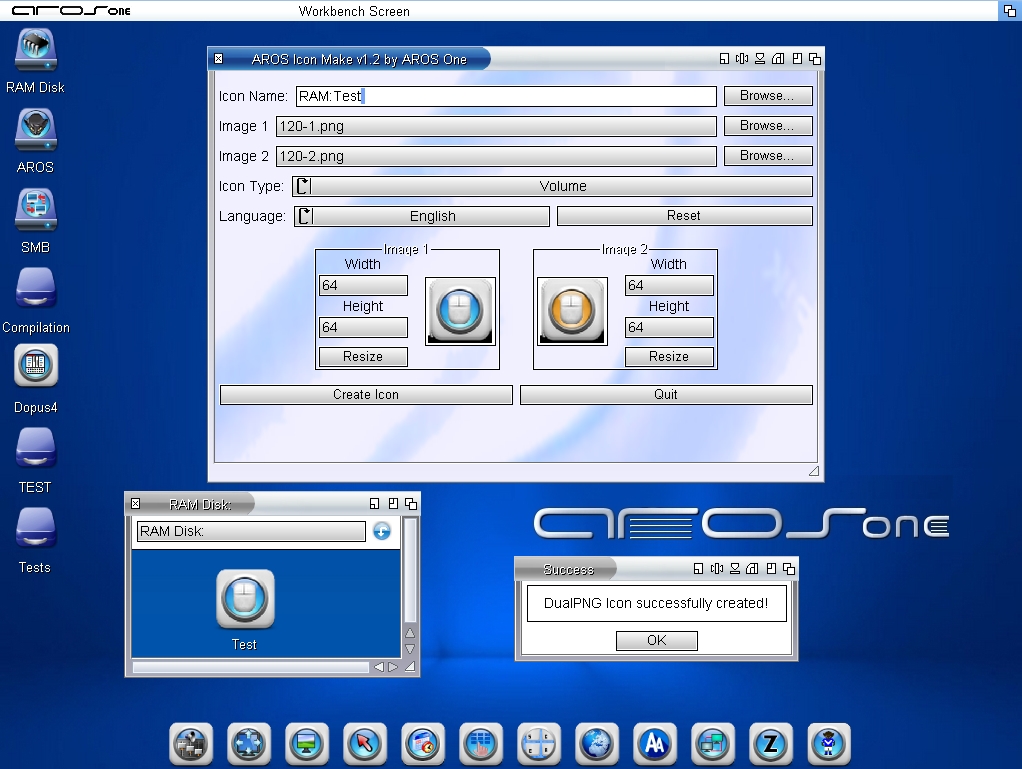Open the network tree dock icon
The image size is (1022, 769).
click(191, 744)
